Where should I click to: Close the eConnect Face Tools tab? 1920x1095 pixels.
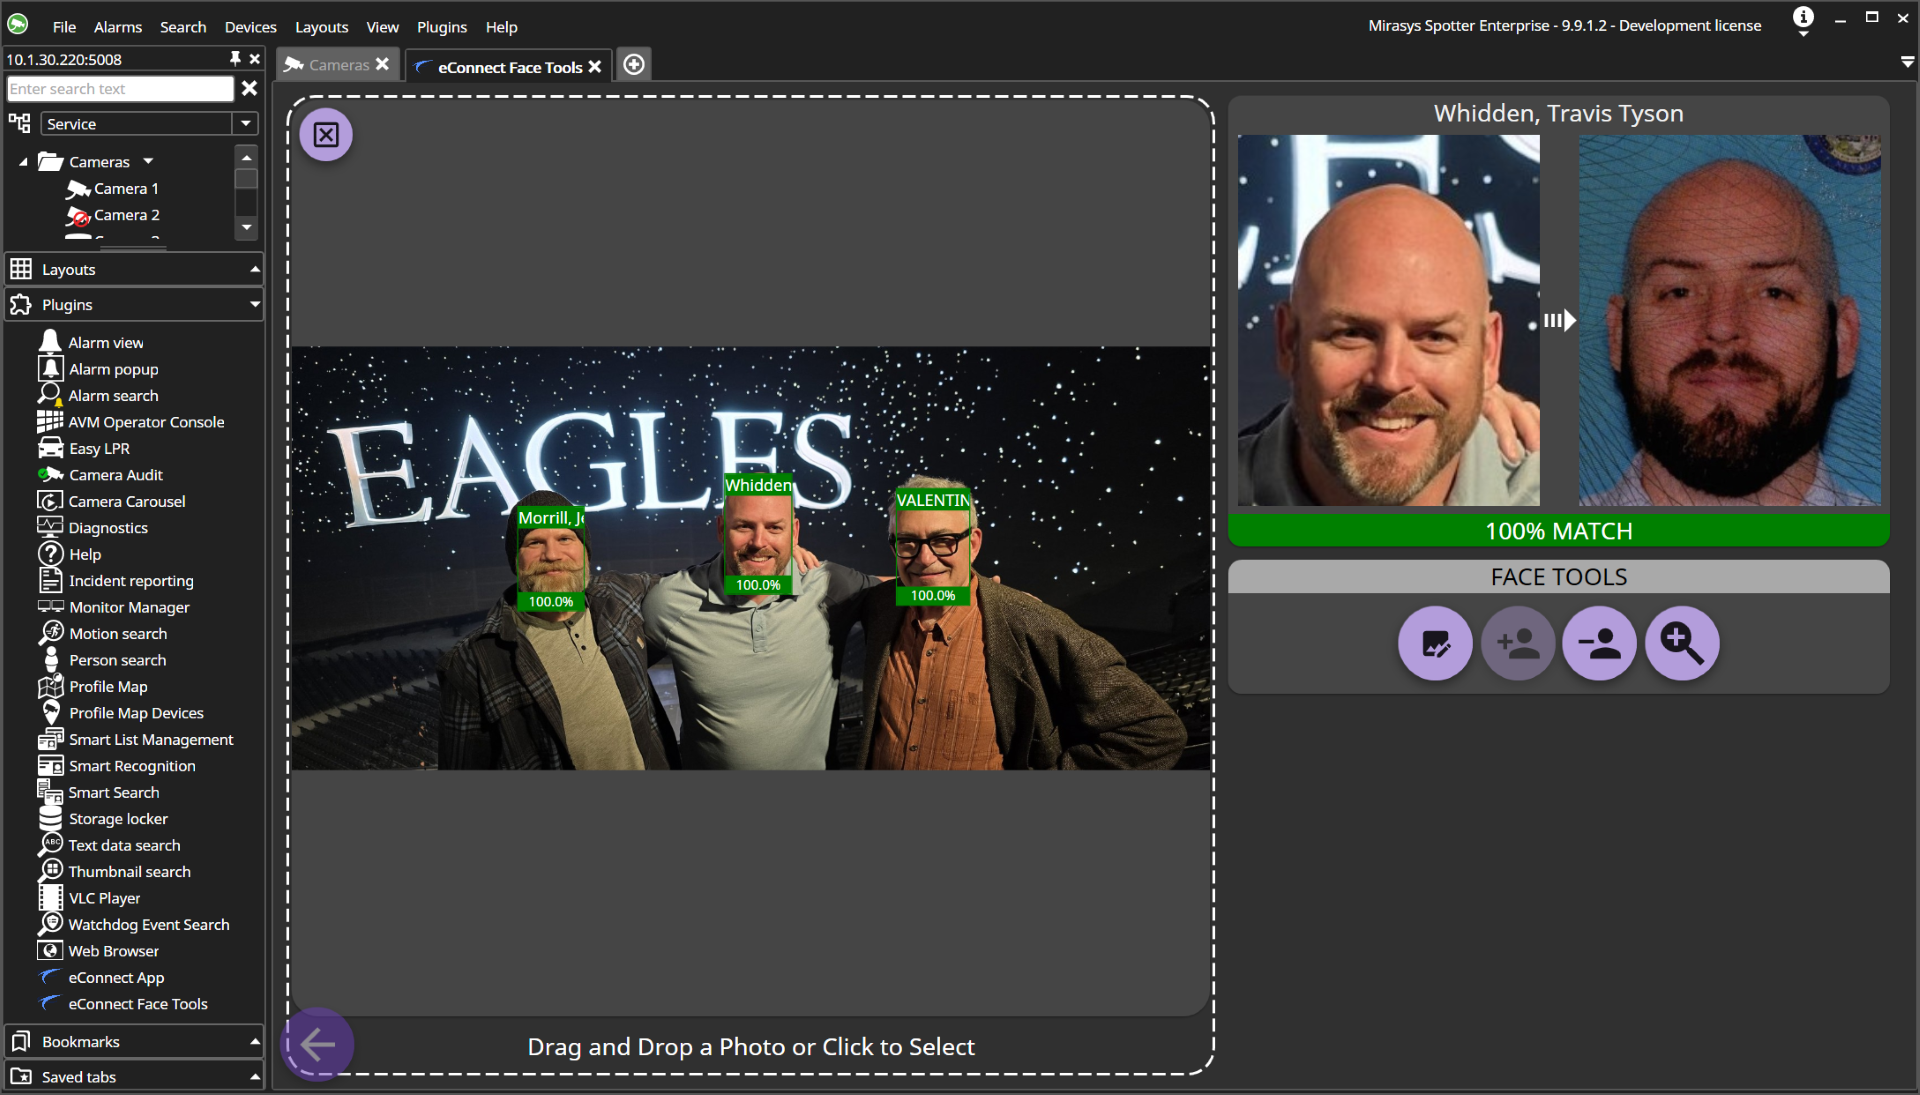(x=595, y=67)
